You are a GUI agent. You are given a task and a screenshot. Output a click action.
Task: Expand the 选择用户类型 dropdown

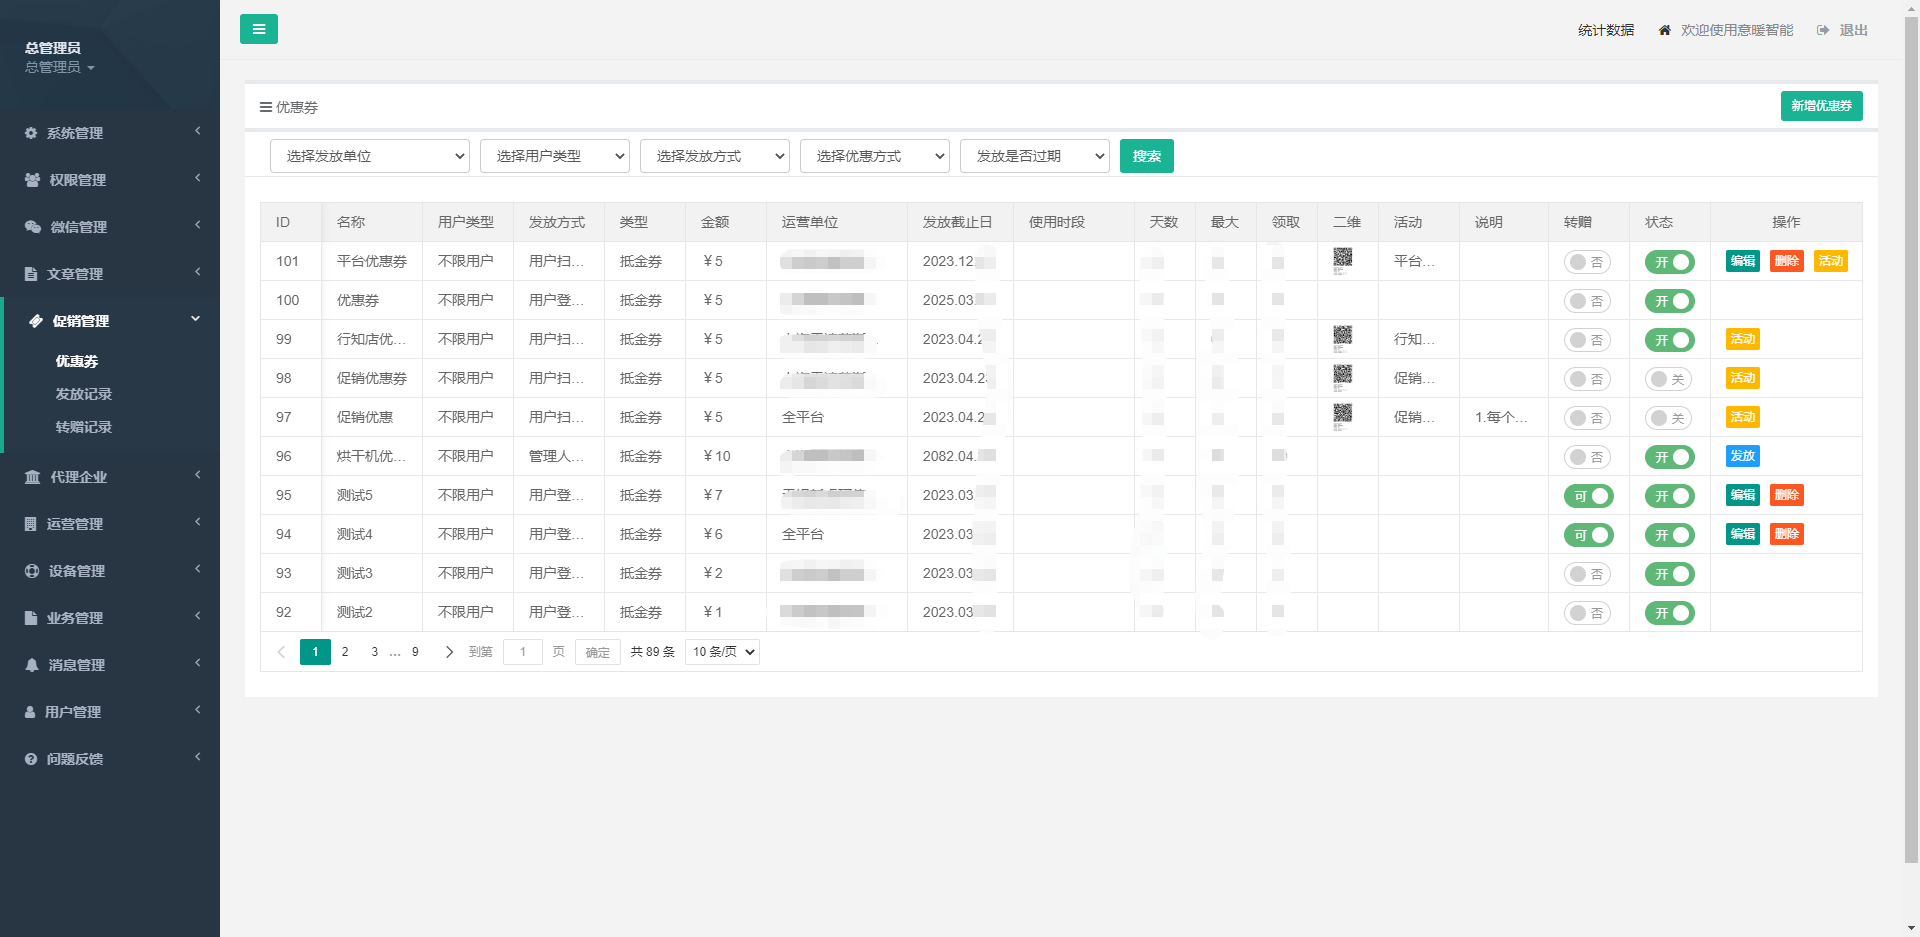(x=554, y=156)
